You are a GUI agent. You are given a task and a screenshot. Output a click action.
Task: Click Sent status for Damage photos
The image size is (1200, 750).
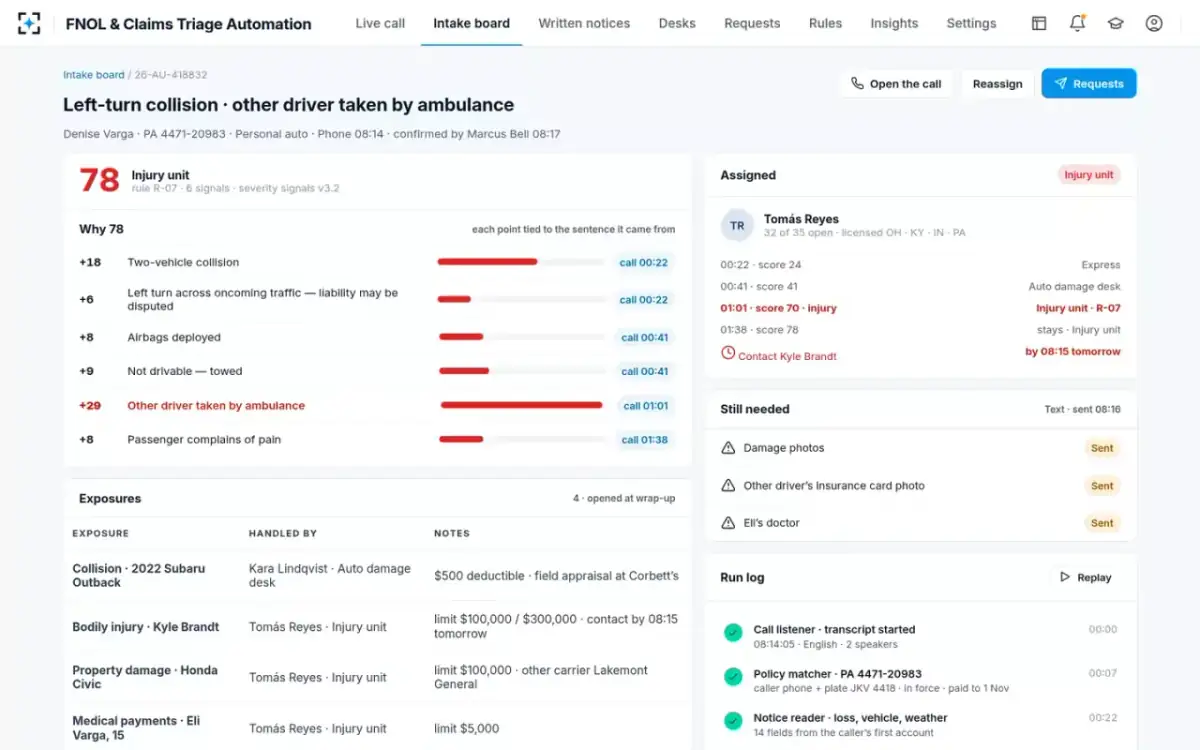coord(1102,448)
